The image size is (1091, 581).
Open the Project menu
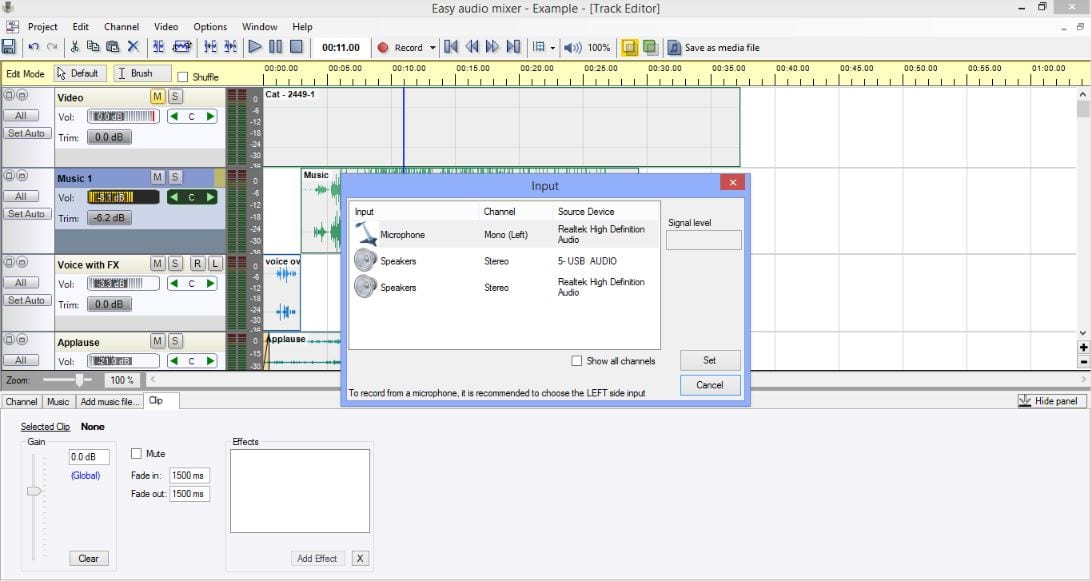(42, 26)
